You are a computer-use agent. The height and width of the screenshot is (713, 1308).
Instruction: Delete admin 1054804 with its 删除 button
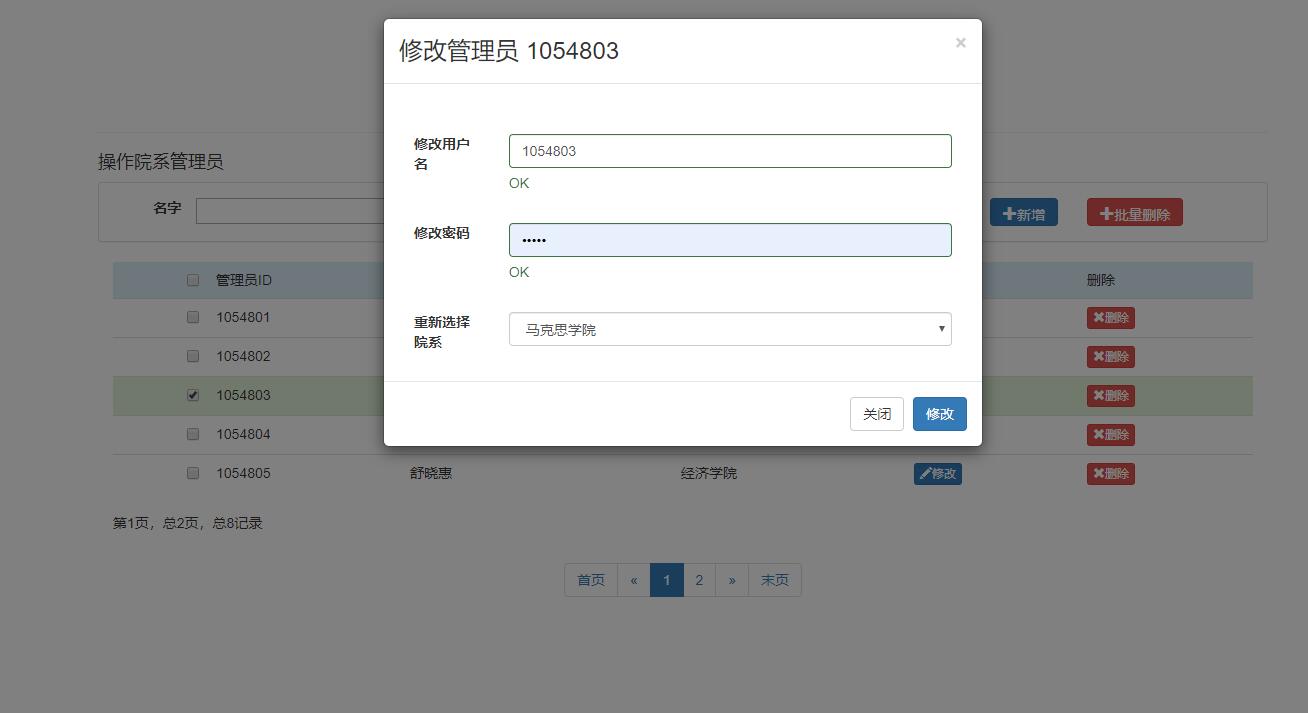[x=1110, y=434]
